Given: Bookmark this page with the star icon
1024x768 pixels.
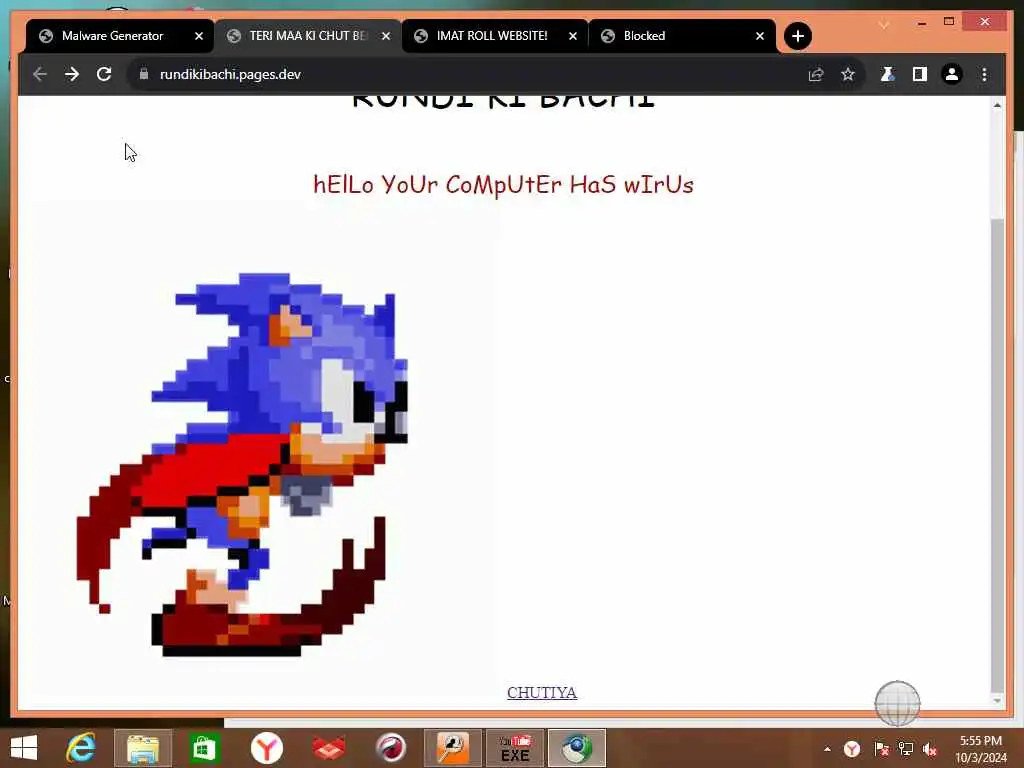Looking at the screenshot, I should [x=848, y=74].
